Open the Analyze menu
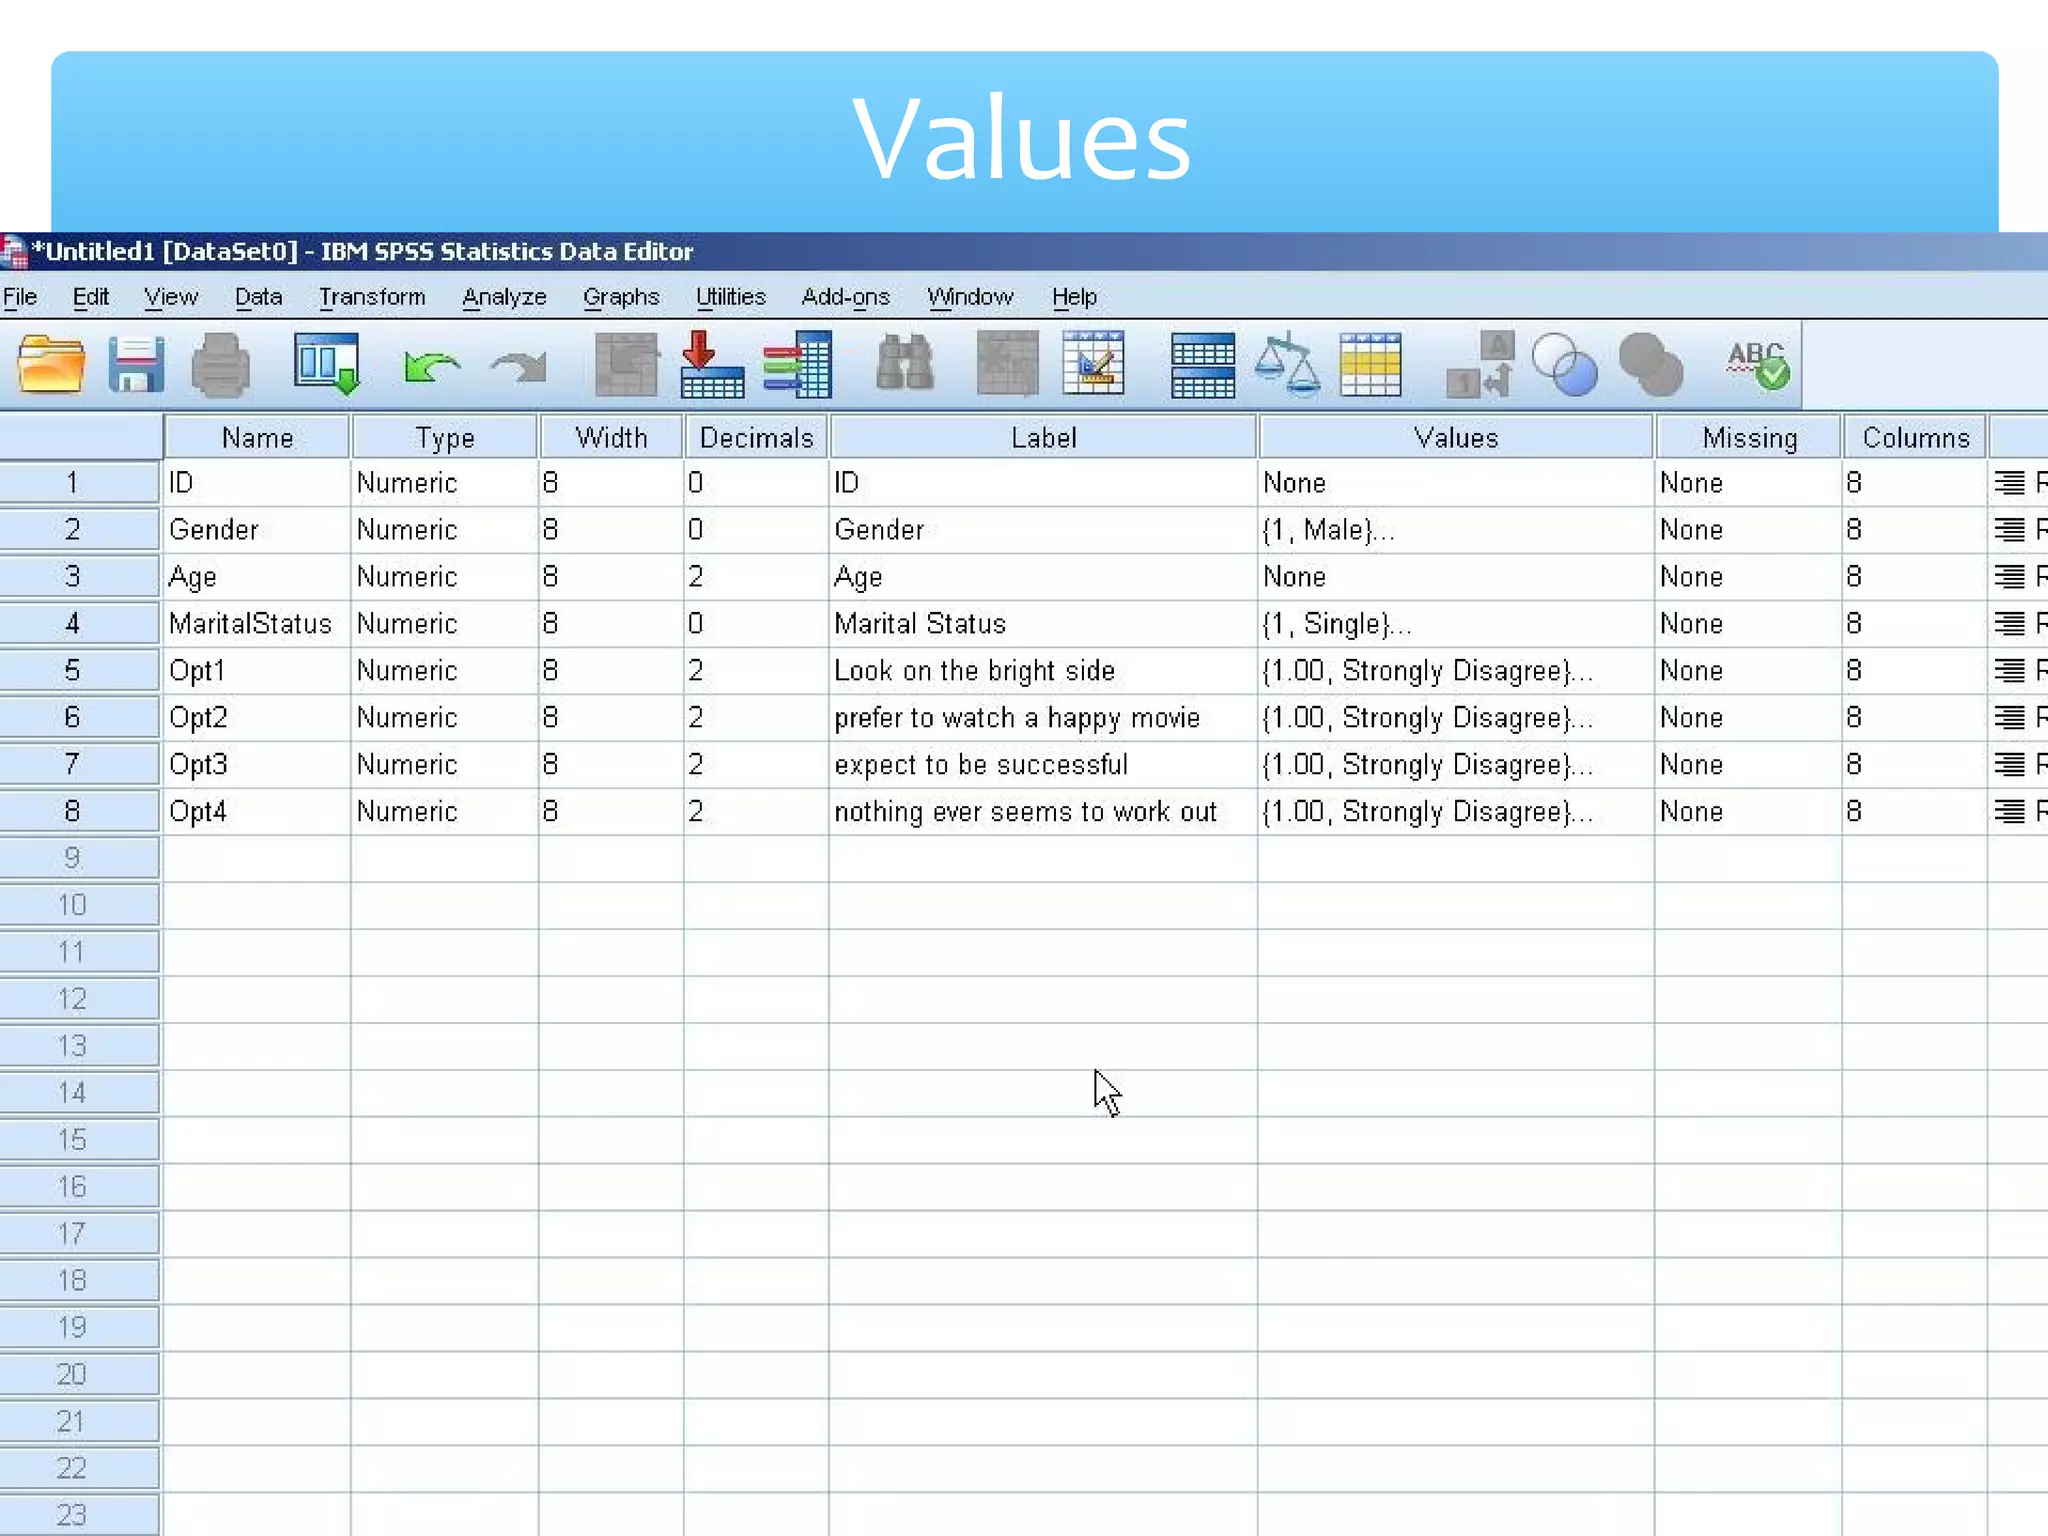Screen dimensions: 2048x1536 coord(504,297)
